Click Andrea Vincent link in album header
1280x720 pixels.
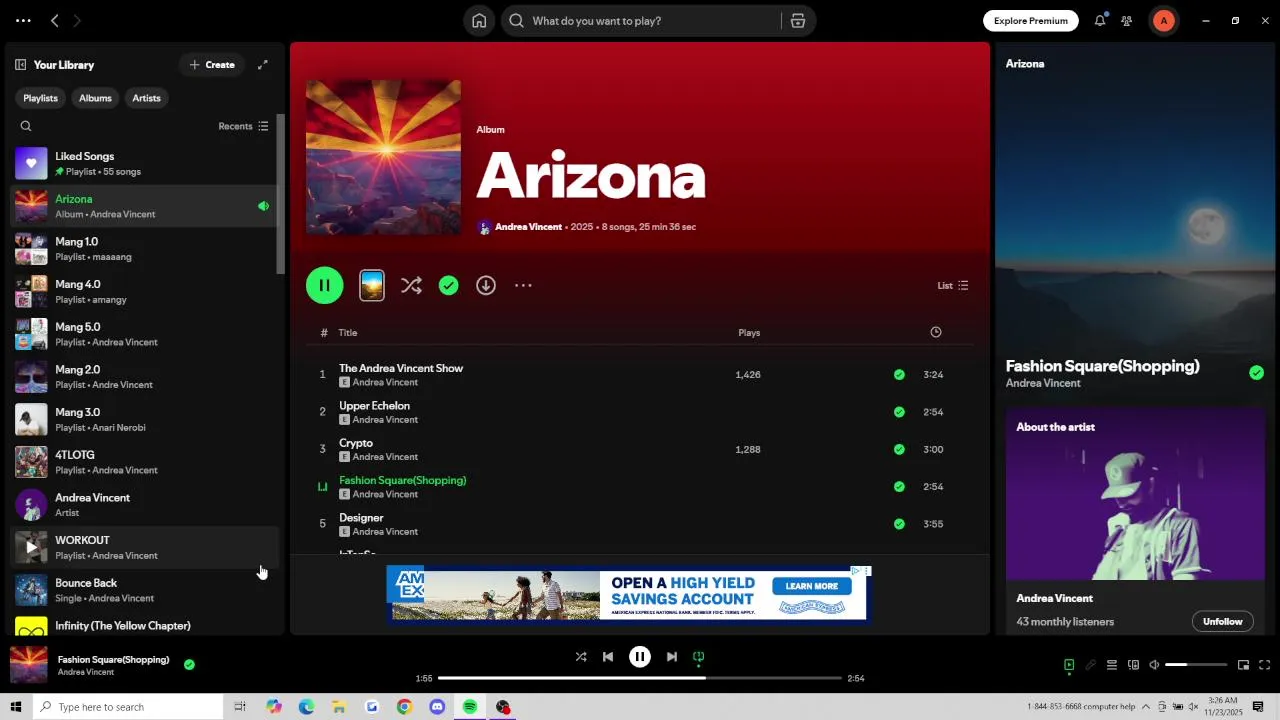pos(528,227)
